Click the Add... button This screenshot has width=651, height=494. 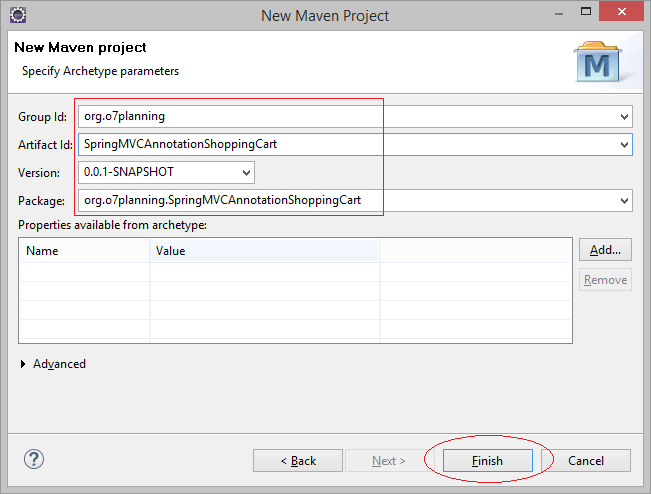[x=605, y=250]
